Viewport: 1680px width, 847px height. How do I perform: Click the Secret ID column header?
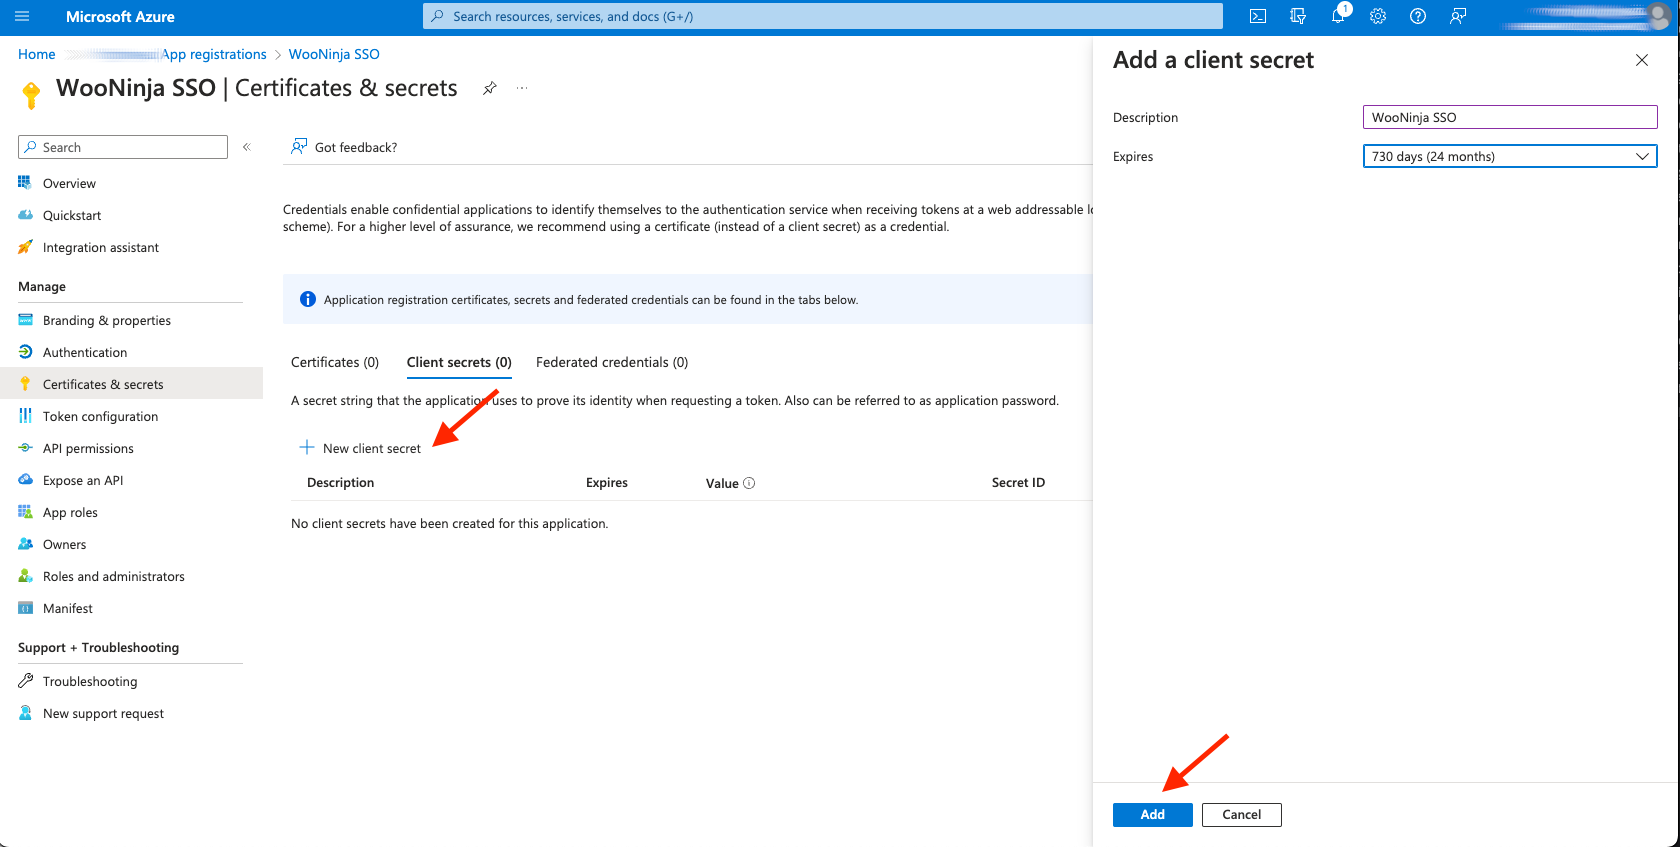coord(1018,482)
